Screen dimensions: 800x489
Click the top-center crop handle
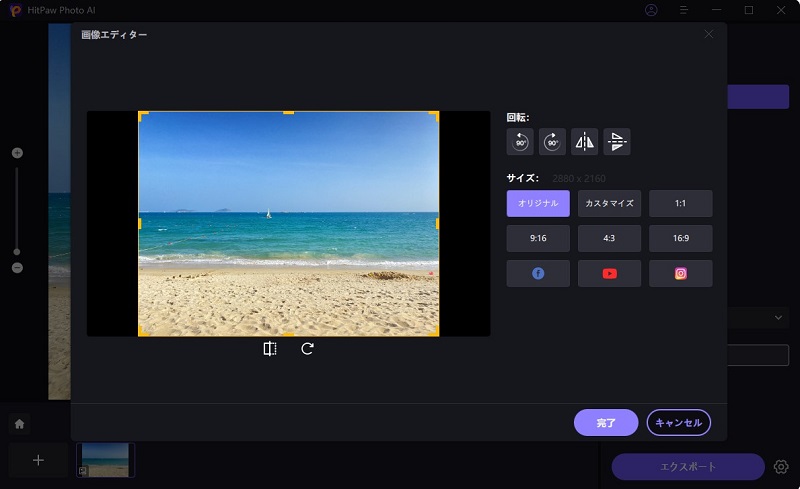pos(288,112)
